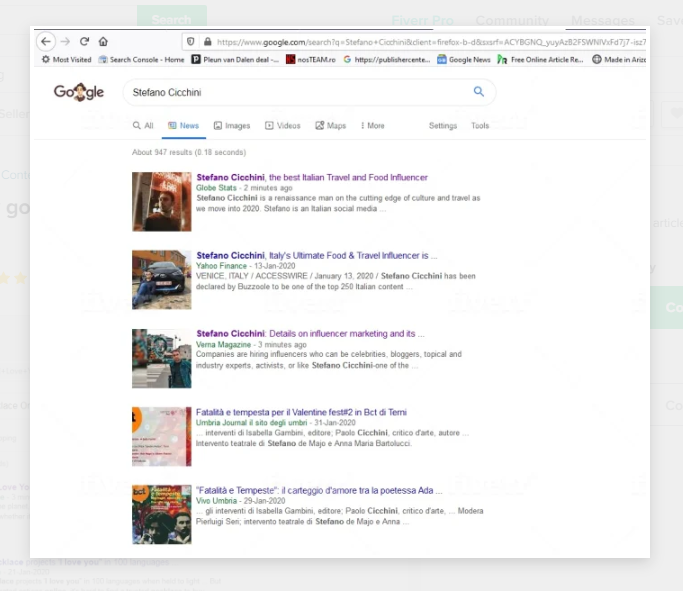Go to the browser home page icon
This screenshot has width=683, height=591.
point(103,42)
